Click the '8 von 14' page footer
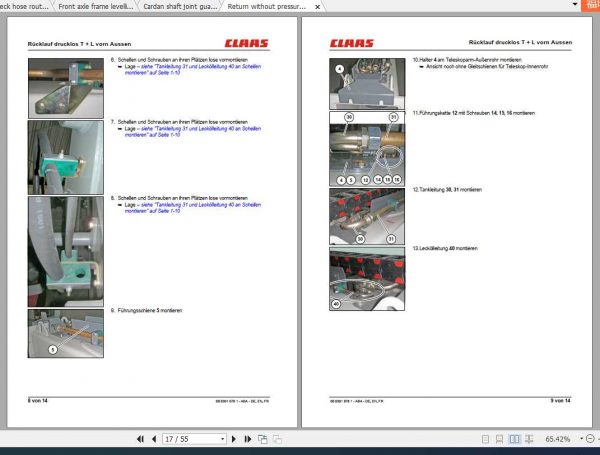 click(38, 401)
